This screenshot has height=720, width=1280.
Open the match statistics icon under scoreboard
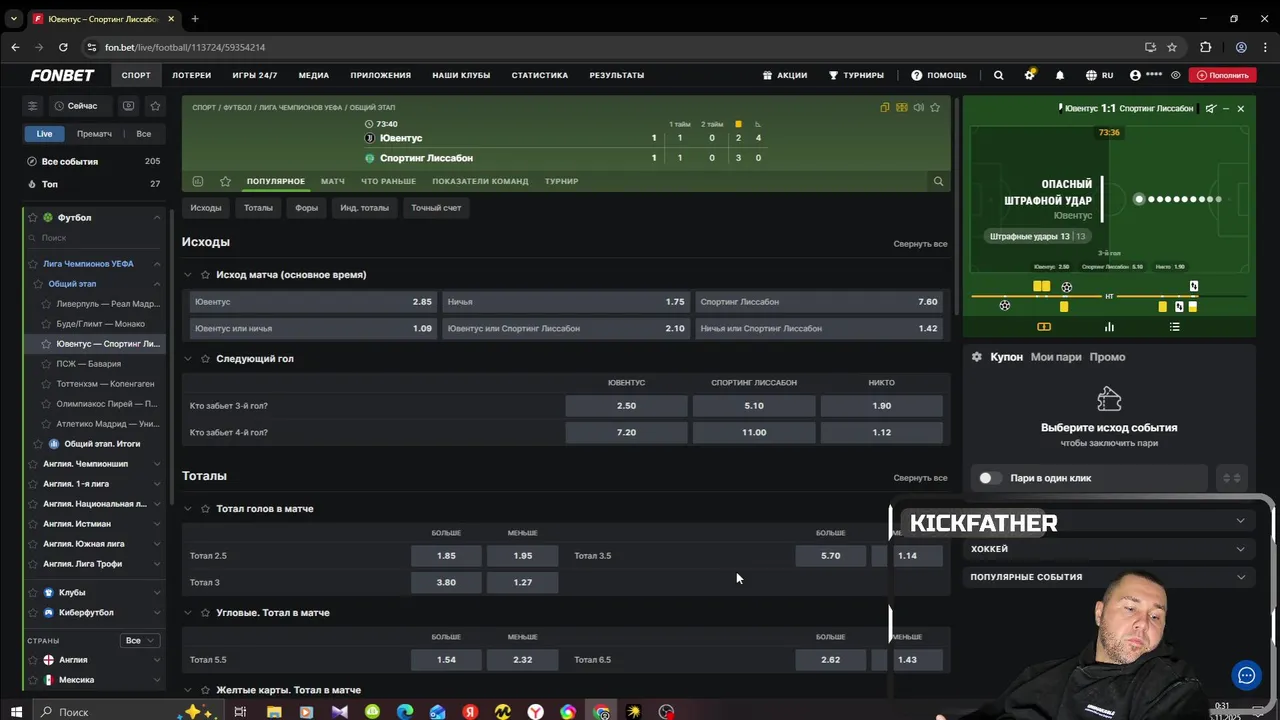[x=198, y=181]
